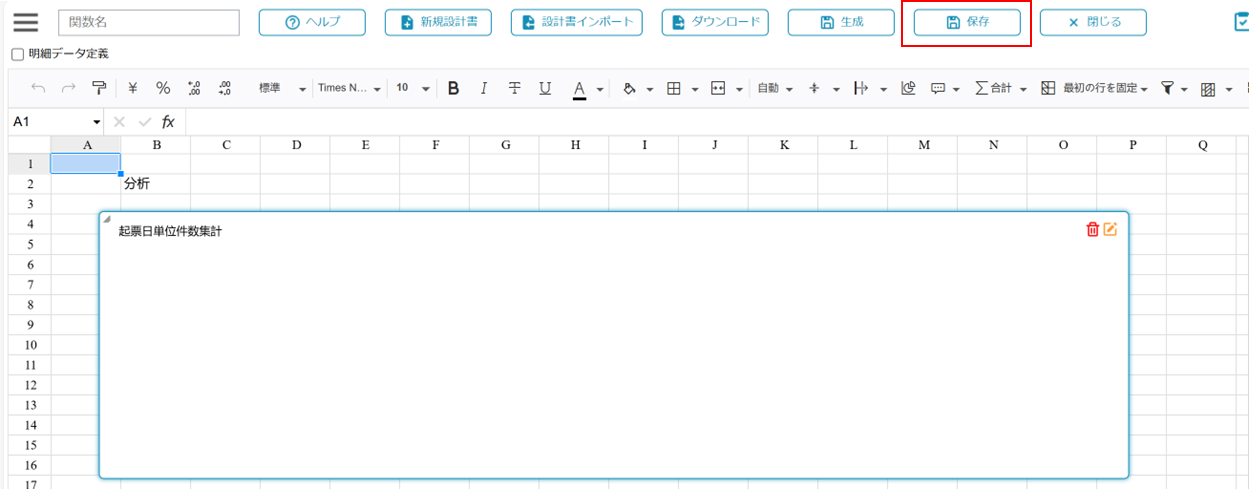
Task: Edit the 起票日単位件数集計 panel
Action: pyautogui.click(x=1110, y=230)
